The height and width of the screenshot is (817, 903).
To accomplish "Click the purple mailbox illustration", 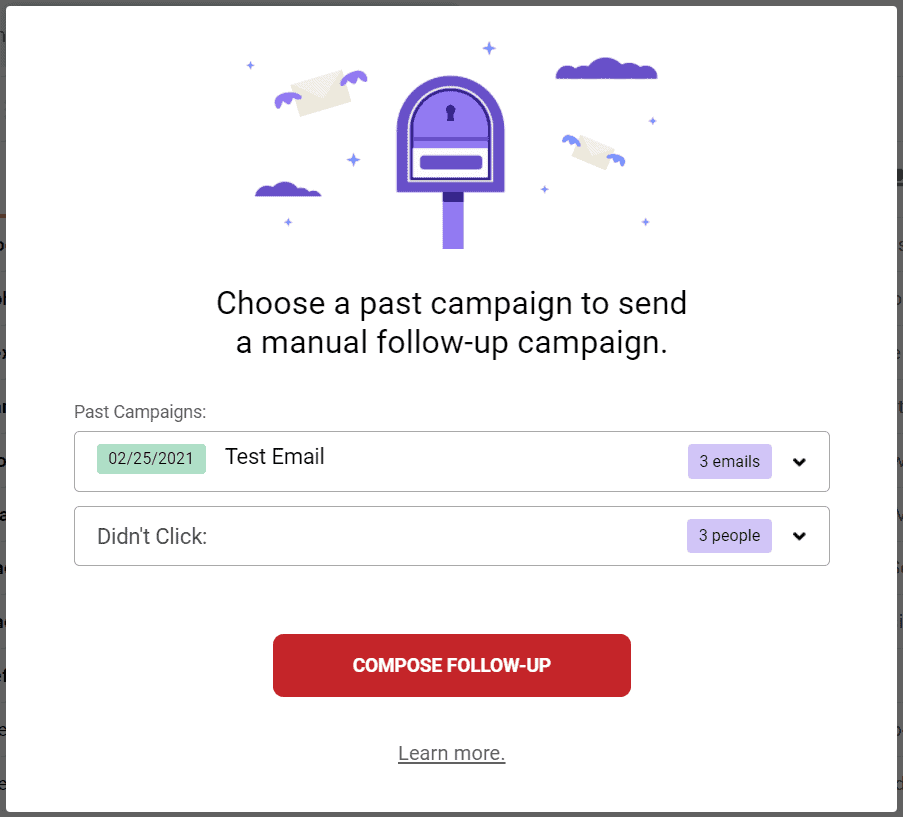I will tap(451, 161).
